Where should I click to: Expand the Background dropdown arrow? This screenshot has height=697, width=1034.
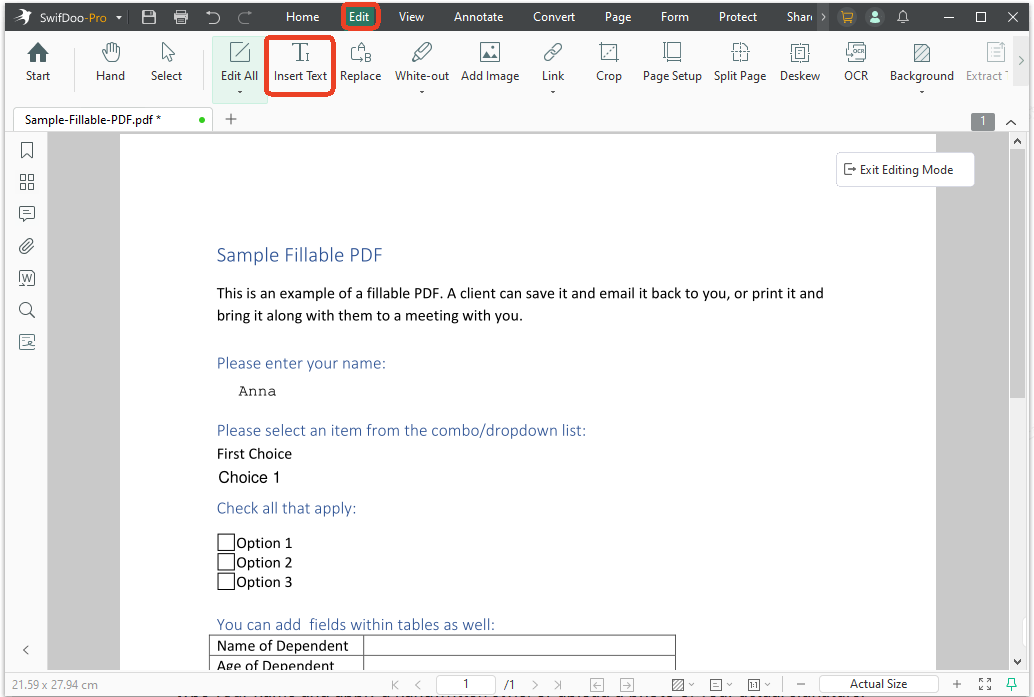[922, 92]
